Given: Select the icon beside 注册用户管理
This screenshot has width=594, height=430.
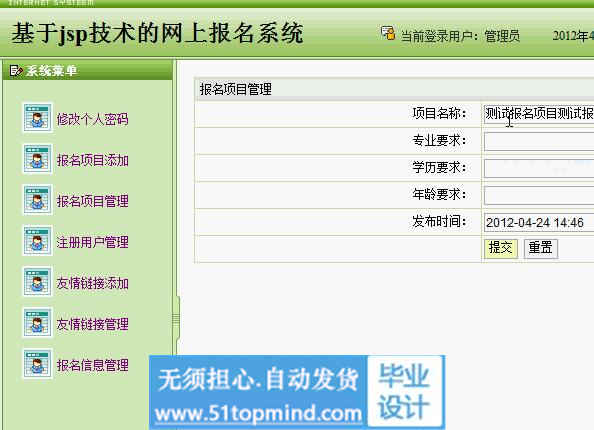Looking at the screenshot, I should [x=37, y=241].
